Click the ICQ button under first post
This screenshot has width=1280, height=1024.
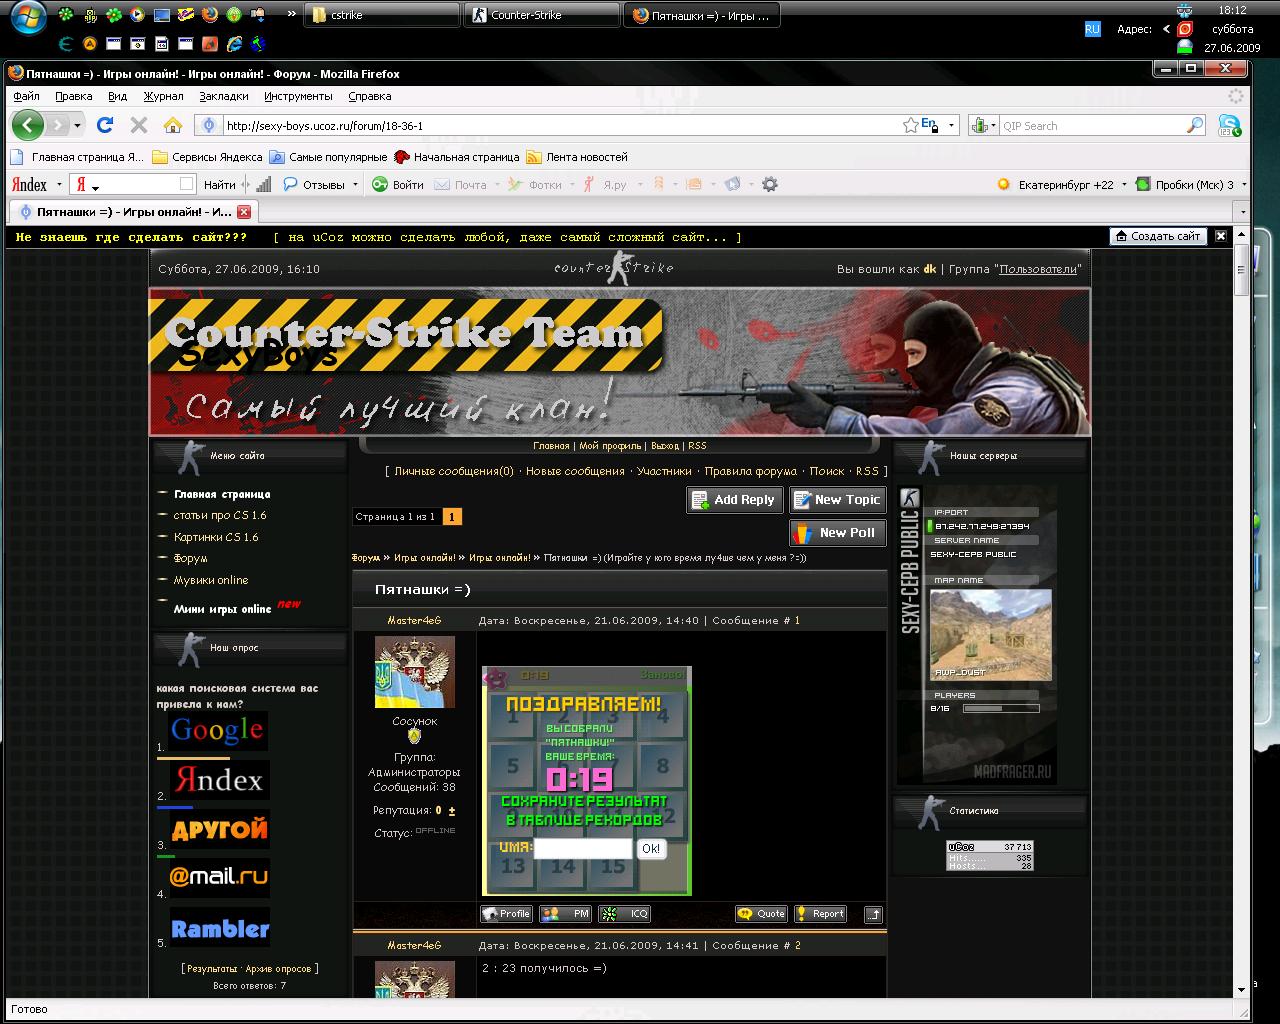coord(624,914)
